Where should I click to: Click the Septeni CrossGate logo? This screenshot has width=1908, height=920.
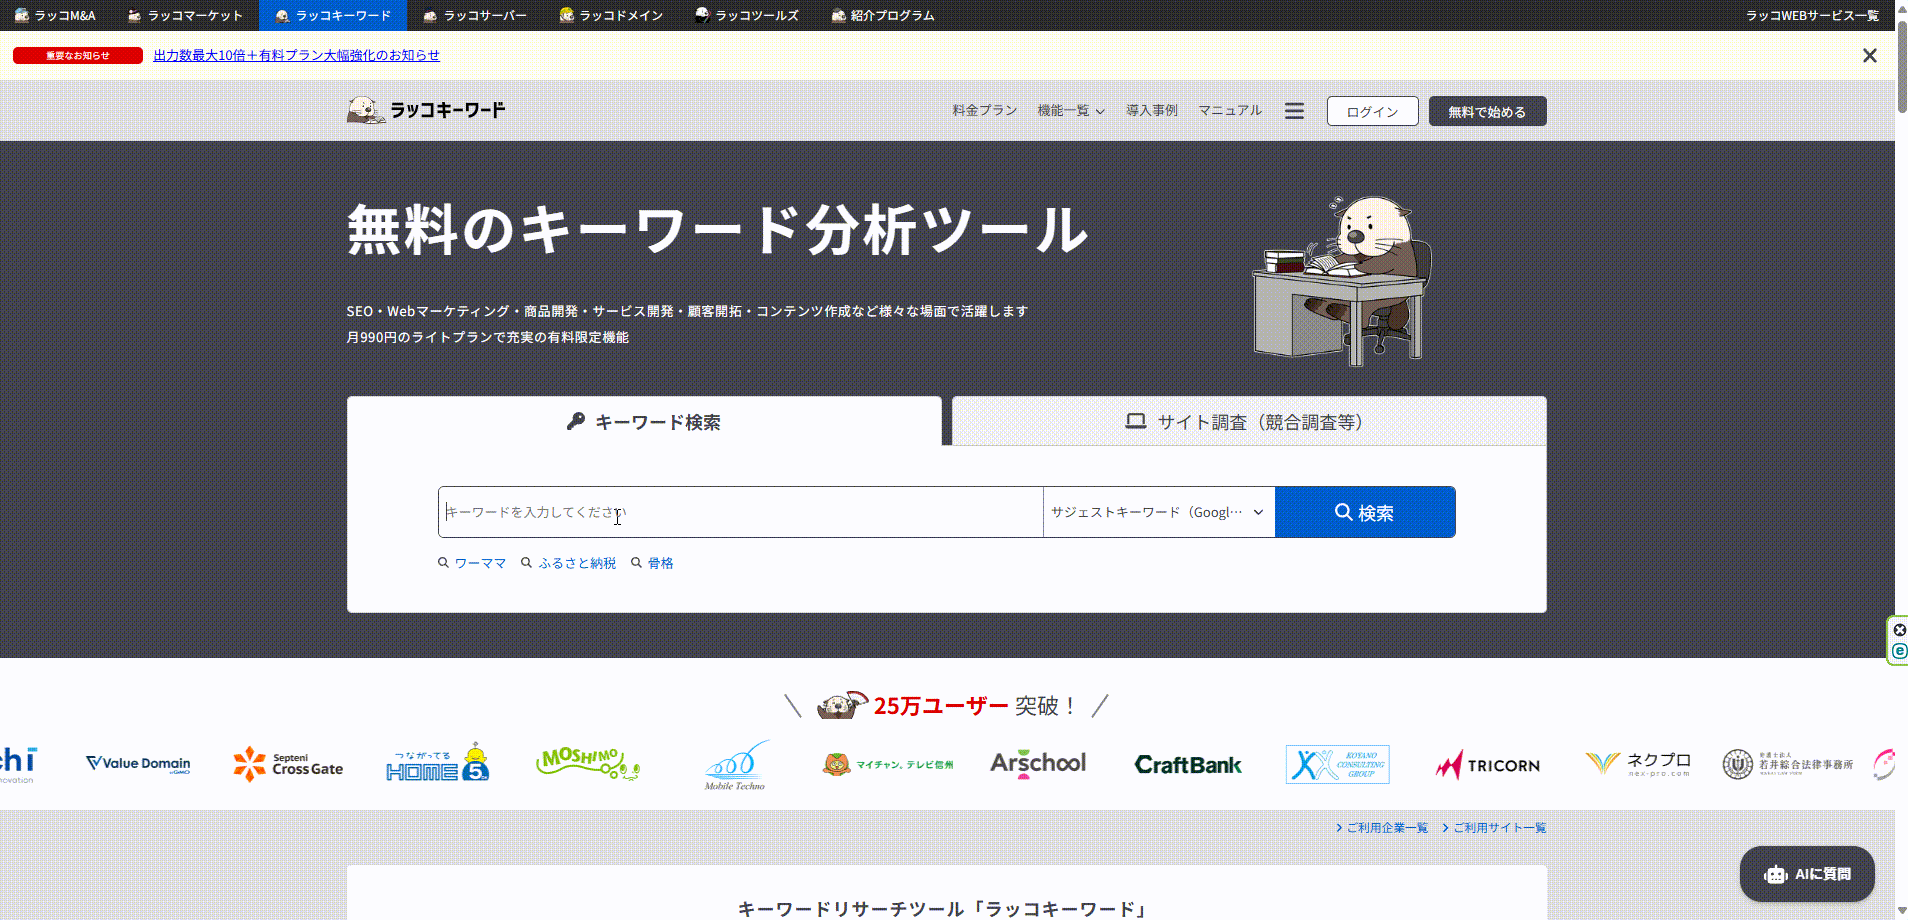pos(288,764)
